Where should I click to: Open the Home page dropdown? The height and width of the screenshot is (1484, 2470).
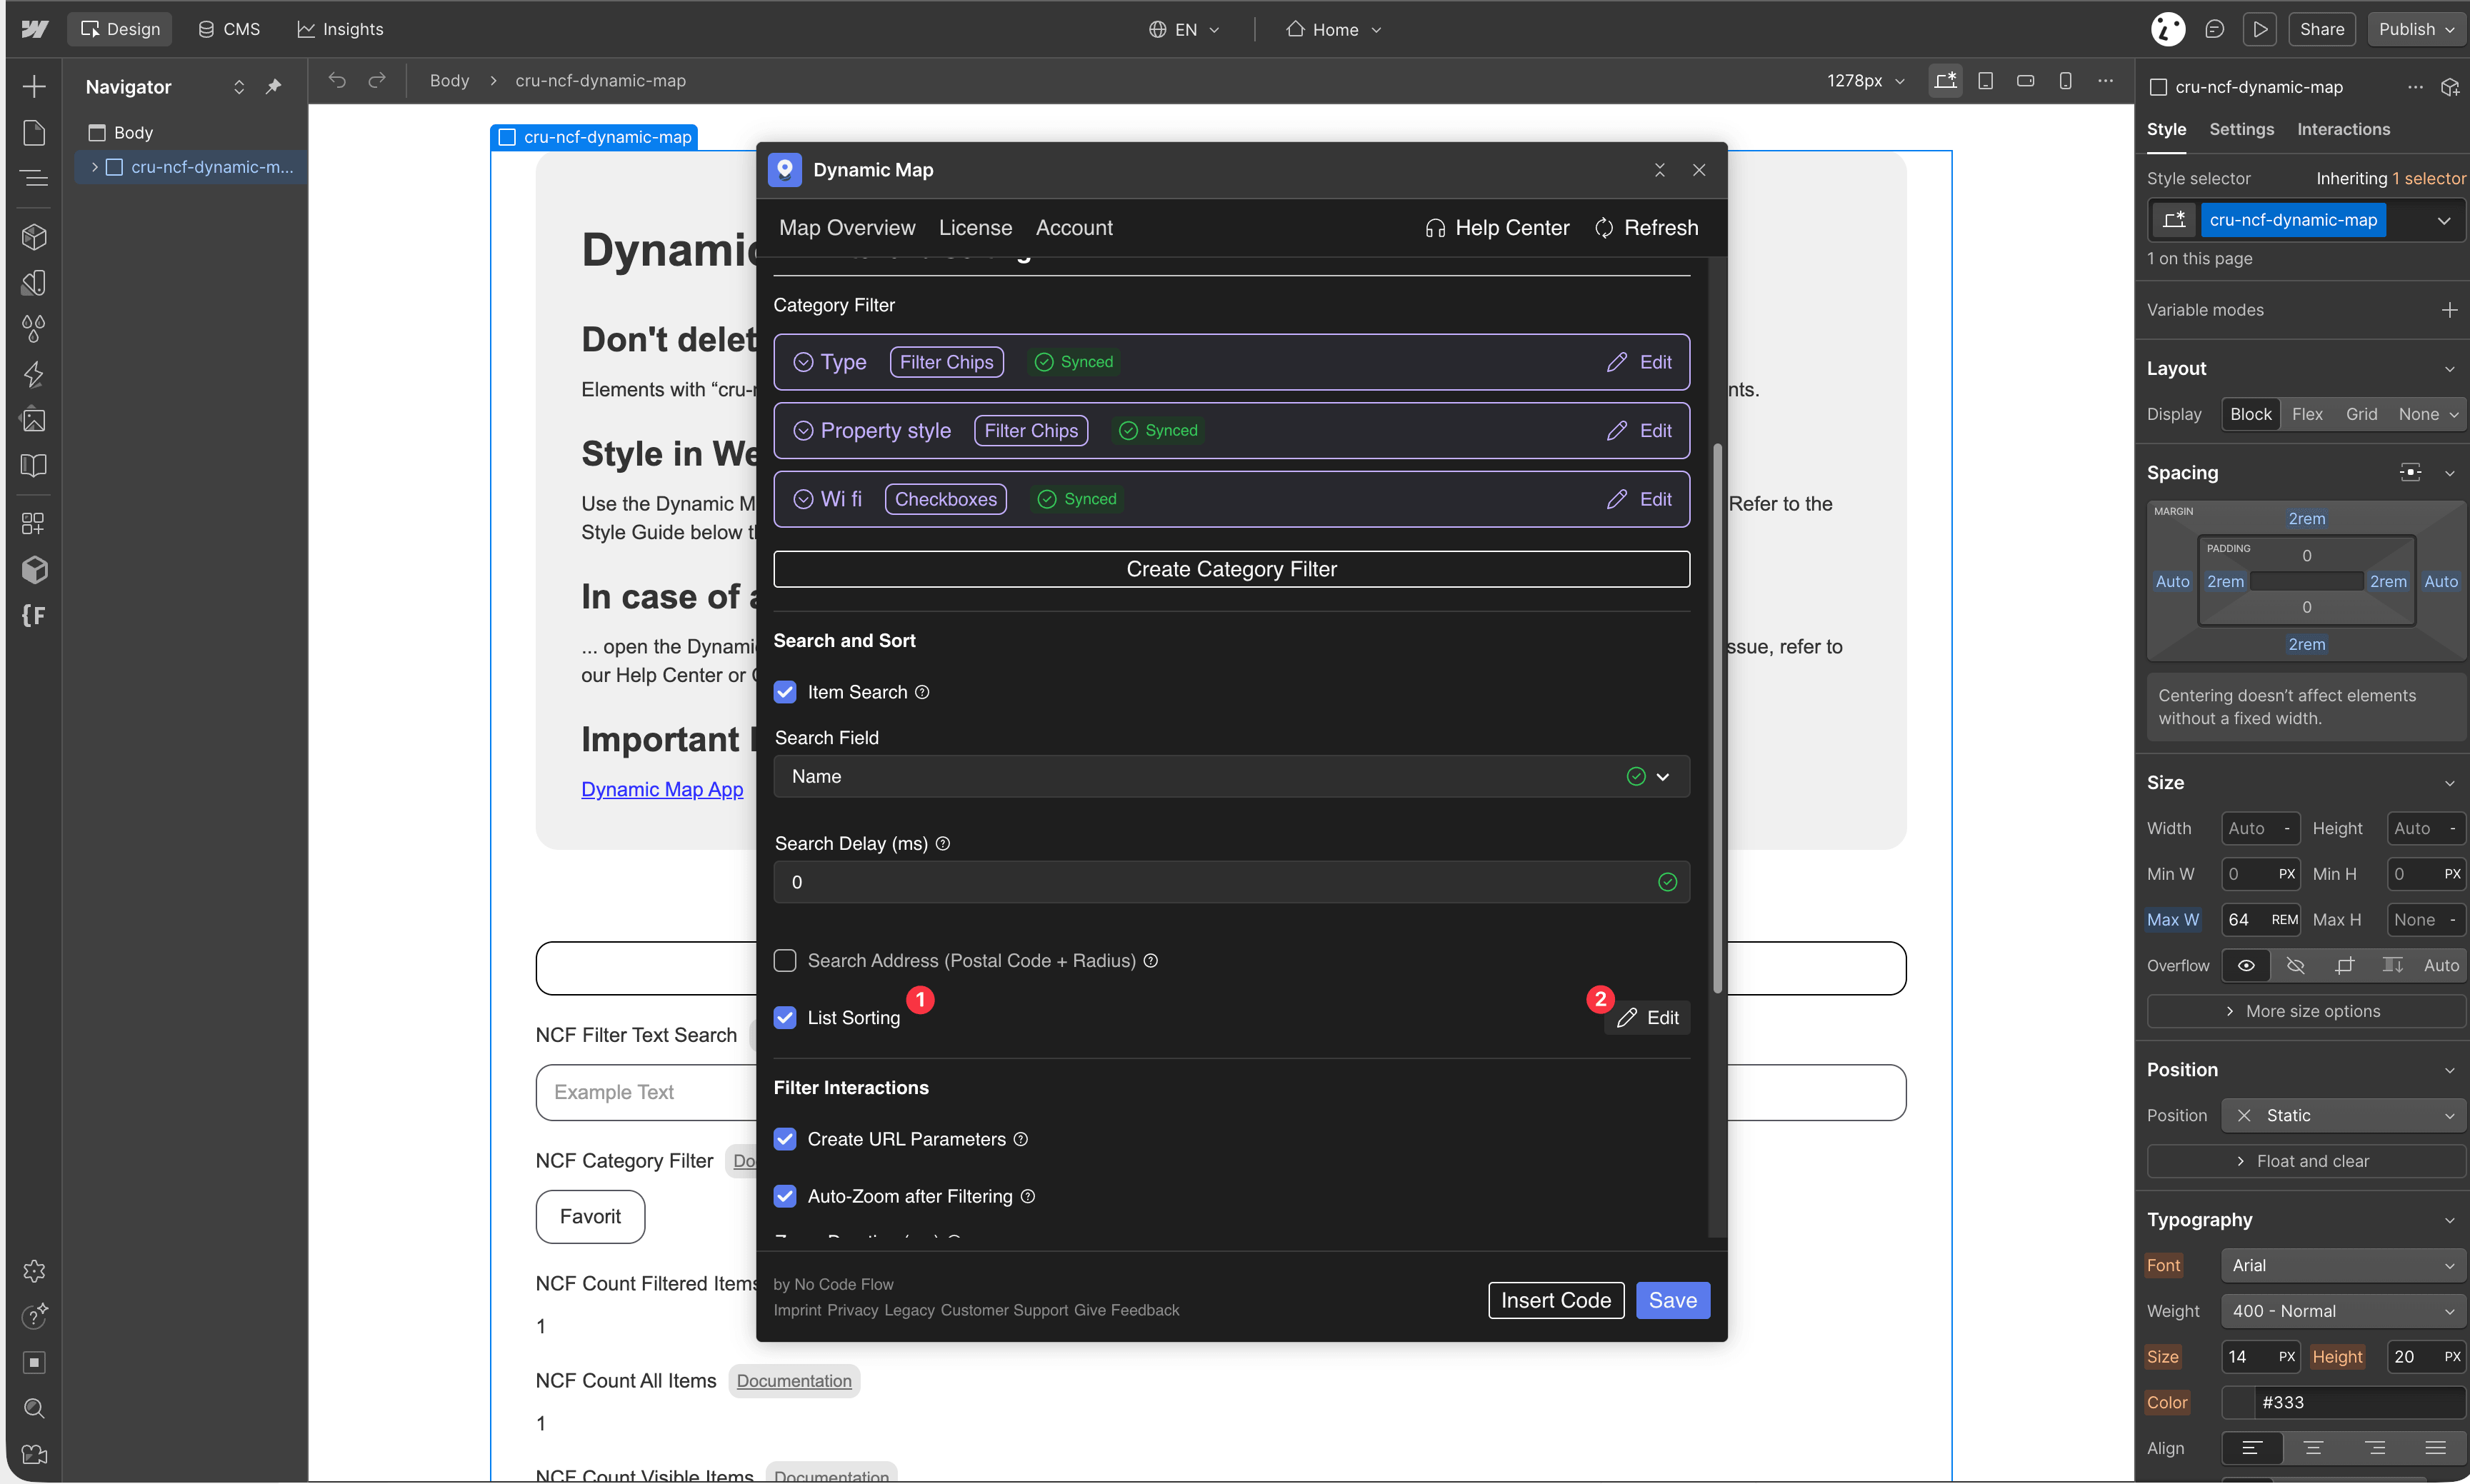[x=1333, y=29]
